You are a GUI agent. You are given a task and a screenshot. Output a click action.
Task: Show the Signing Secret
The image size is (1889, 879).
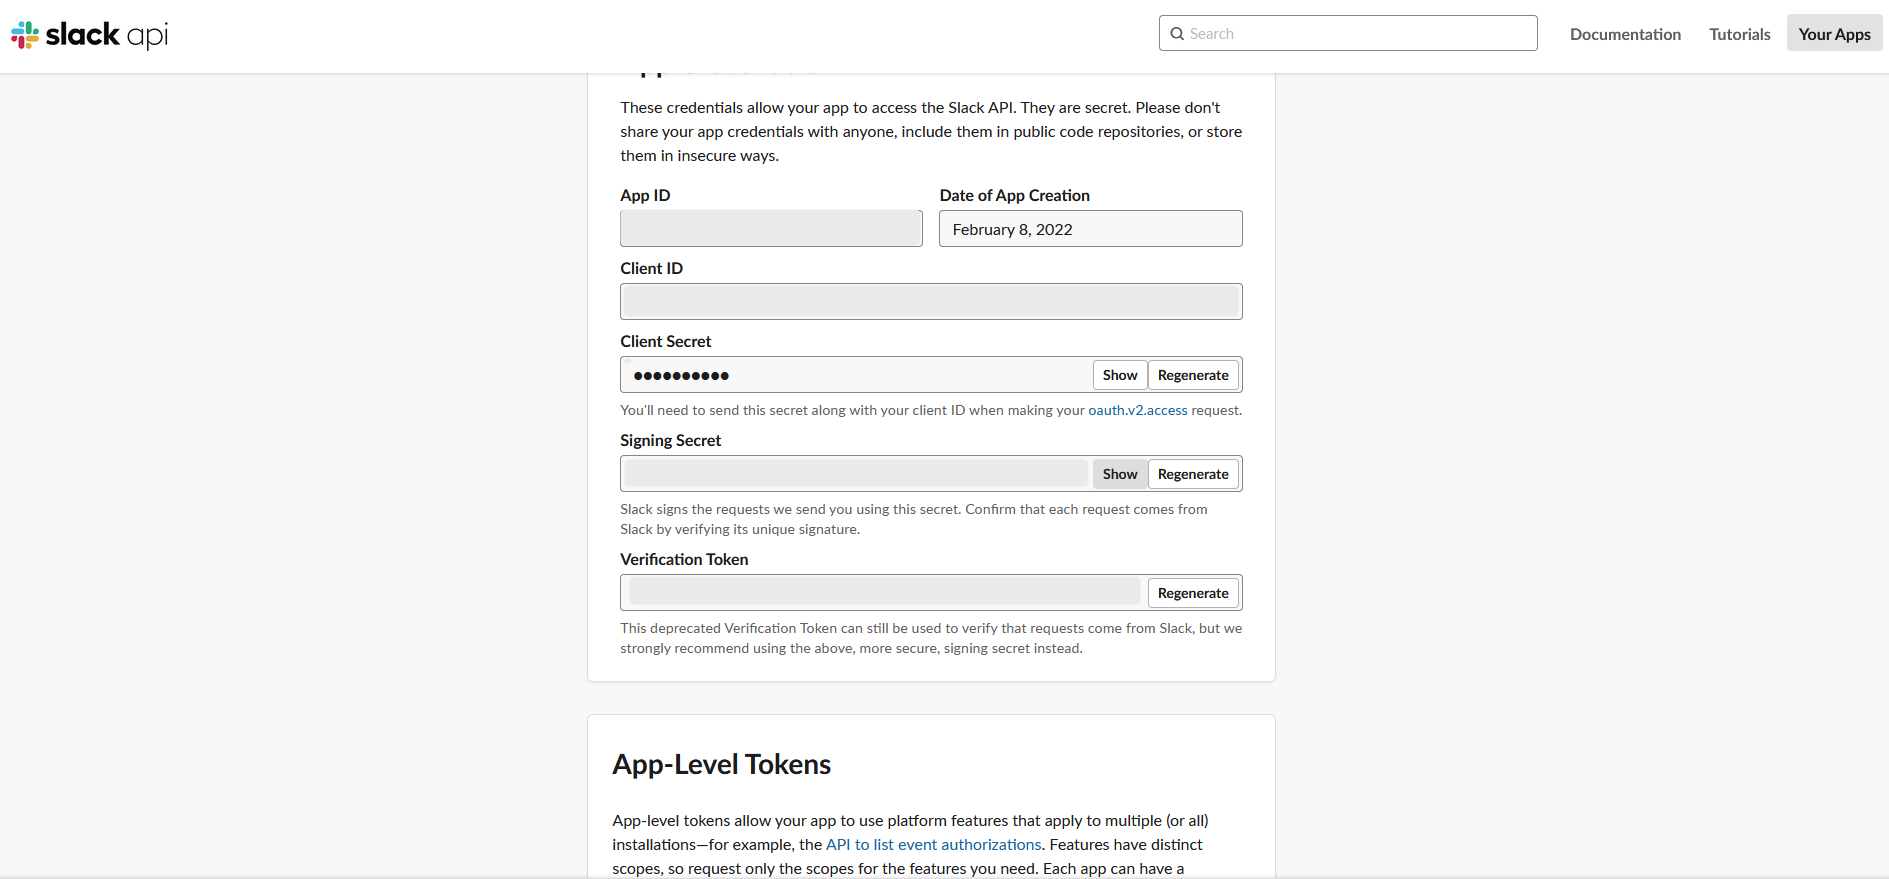(1120, 474)
